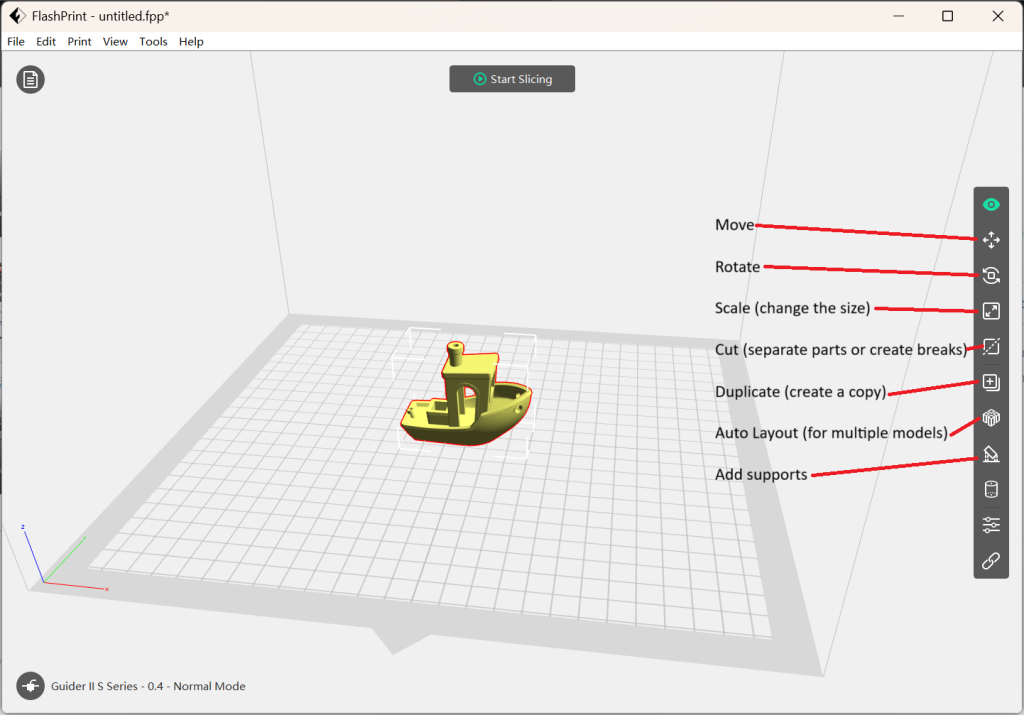Select the Cut tool icon
The height and width of the screenshot is (715, 1024).
point(991,347)
